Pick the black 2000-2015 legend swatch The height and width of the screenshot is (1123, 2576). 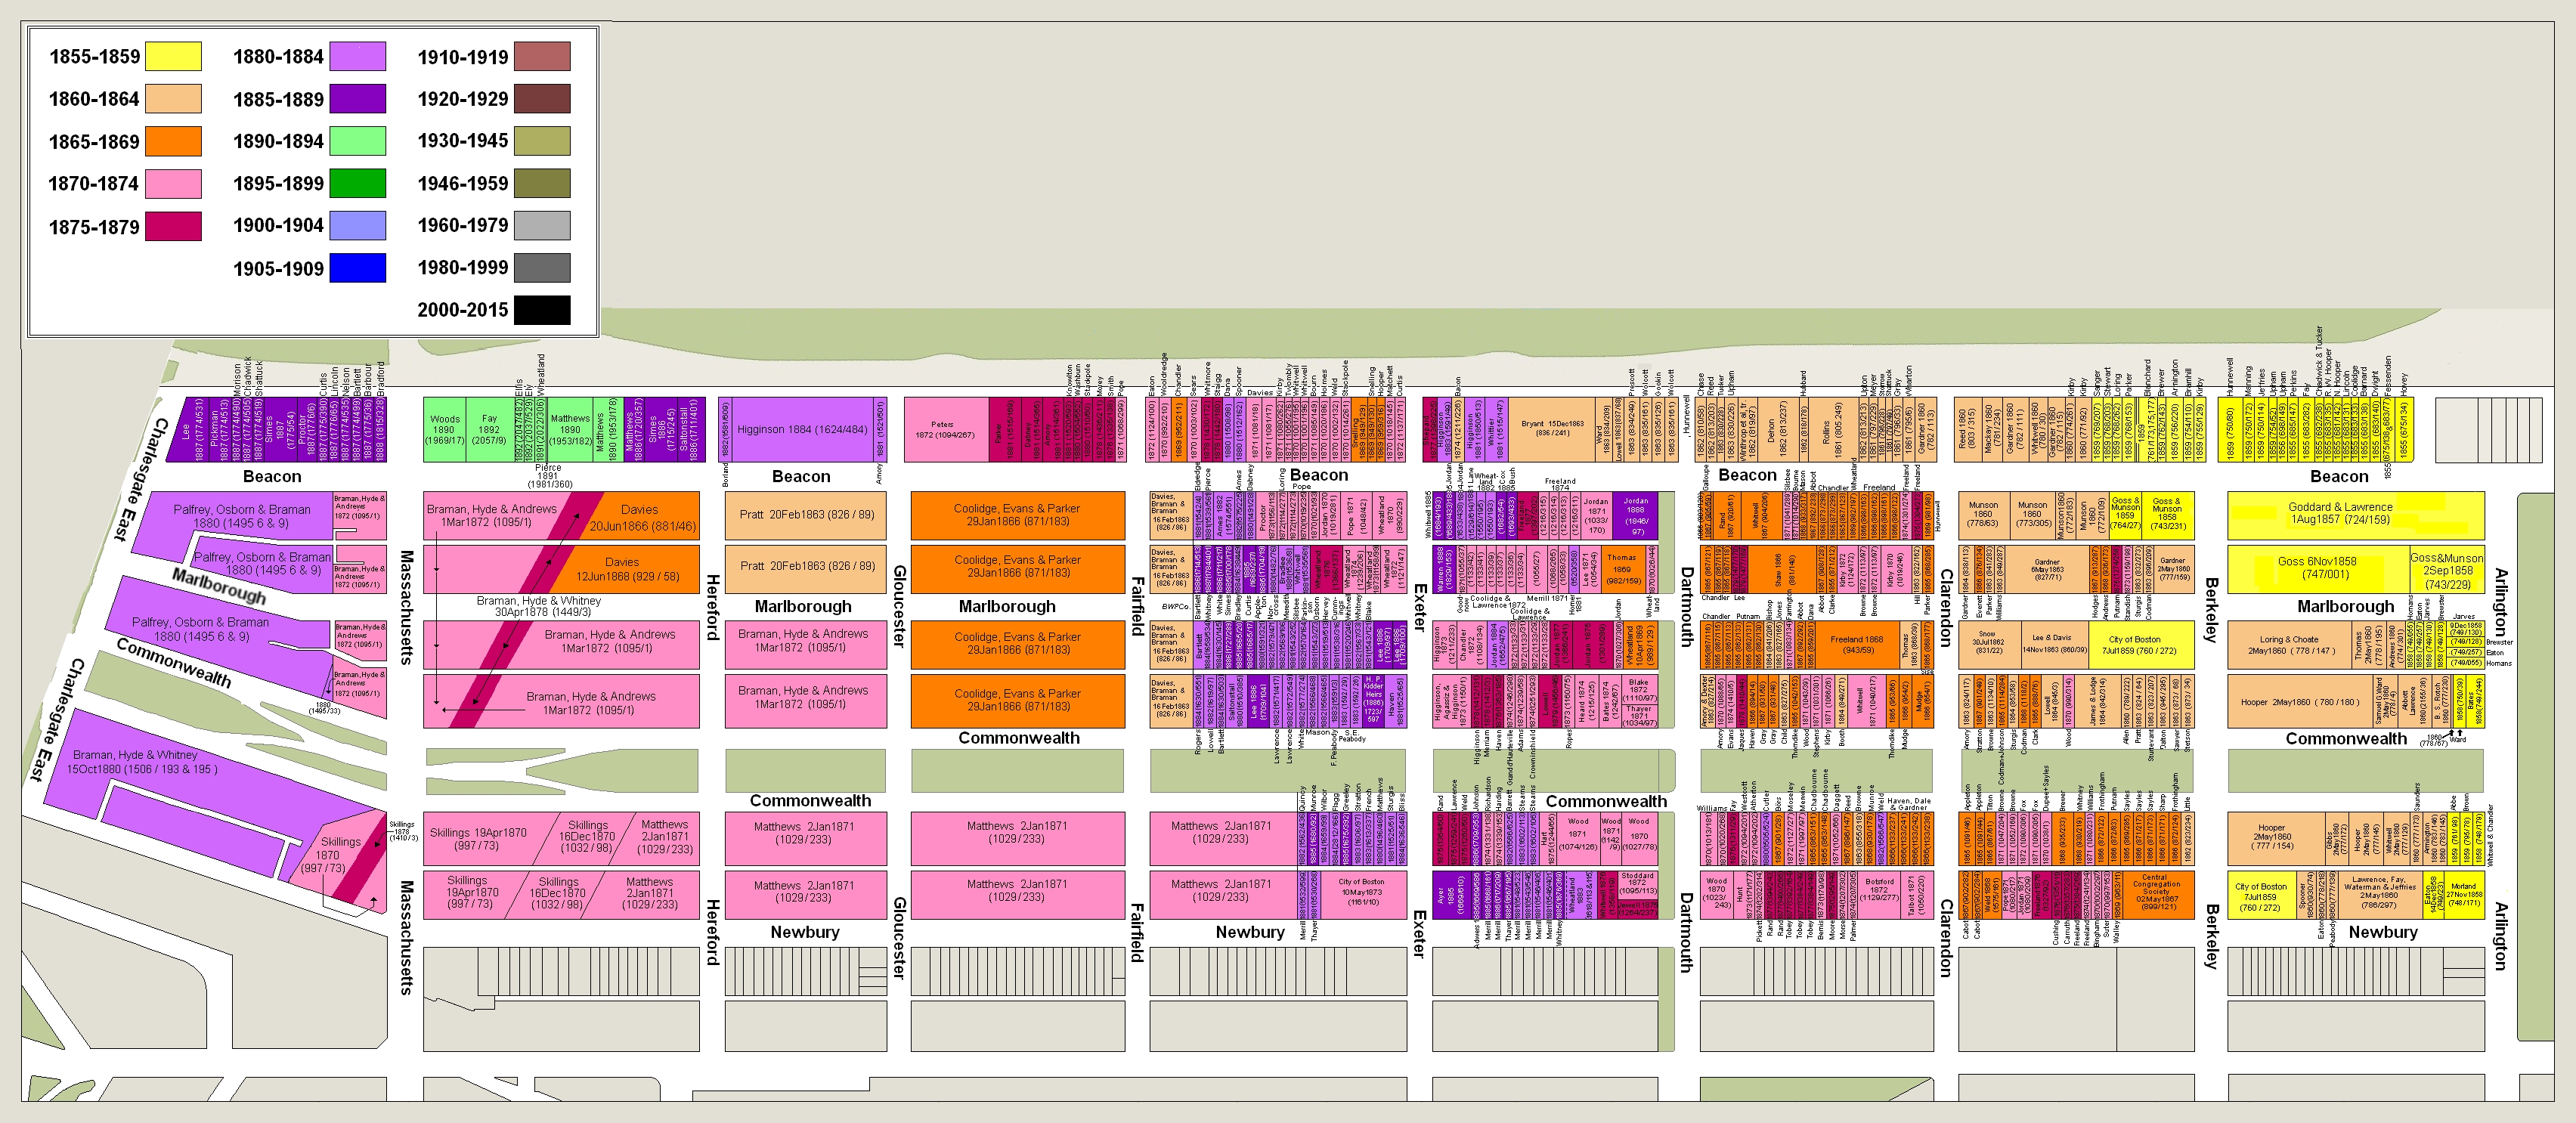pyautogui.click(x=542, y=310)
